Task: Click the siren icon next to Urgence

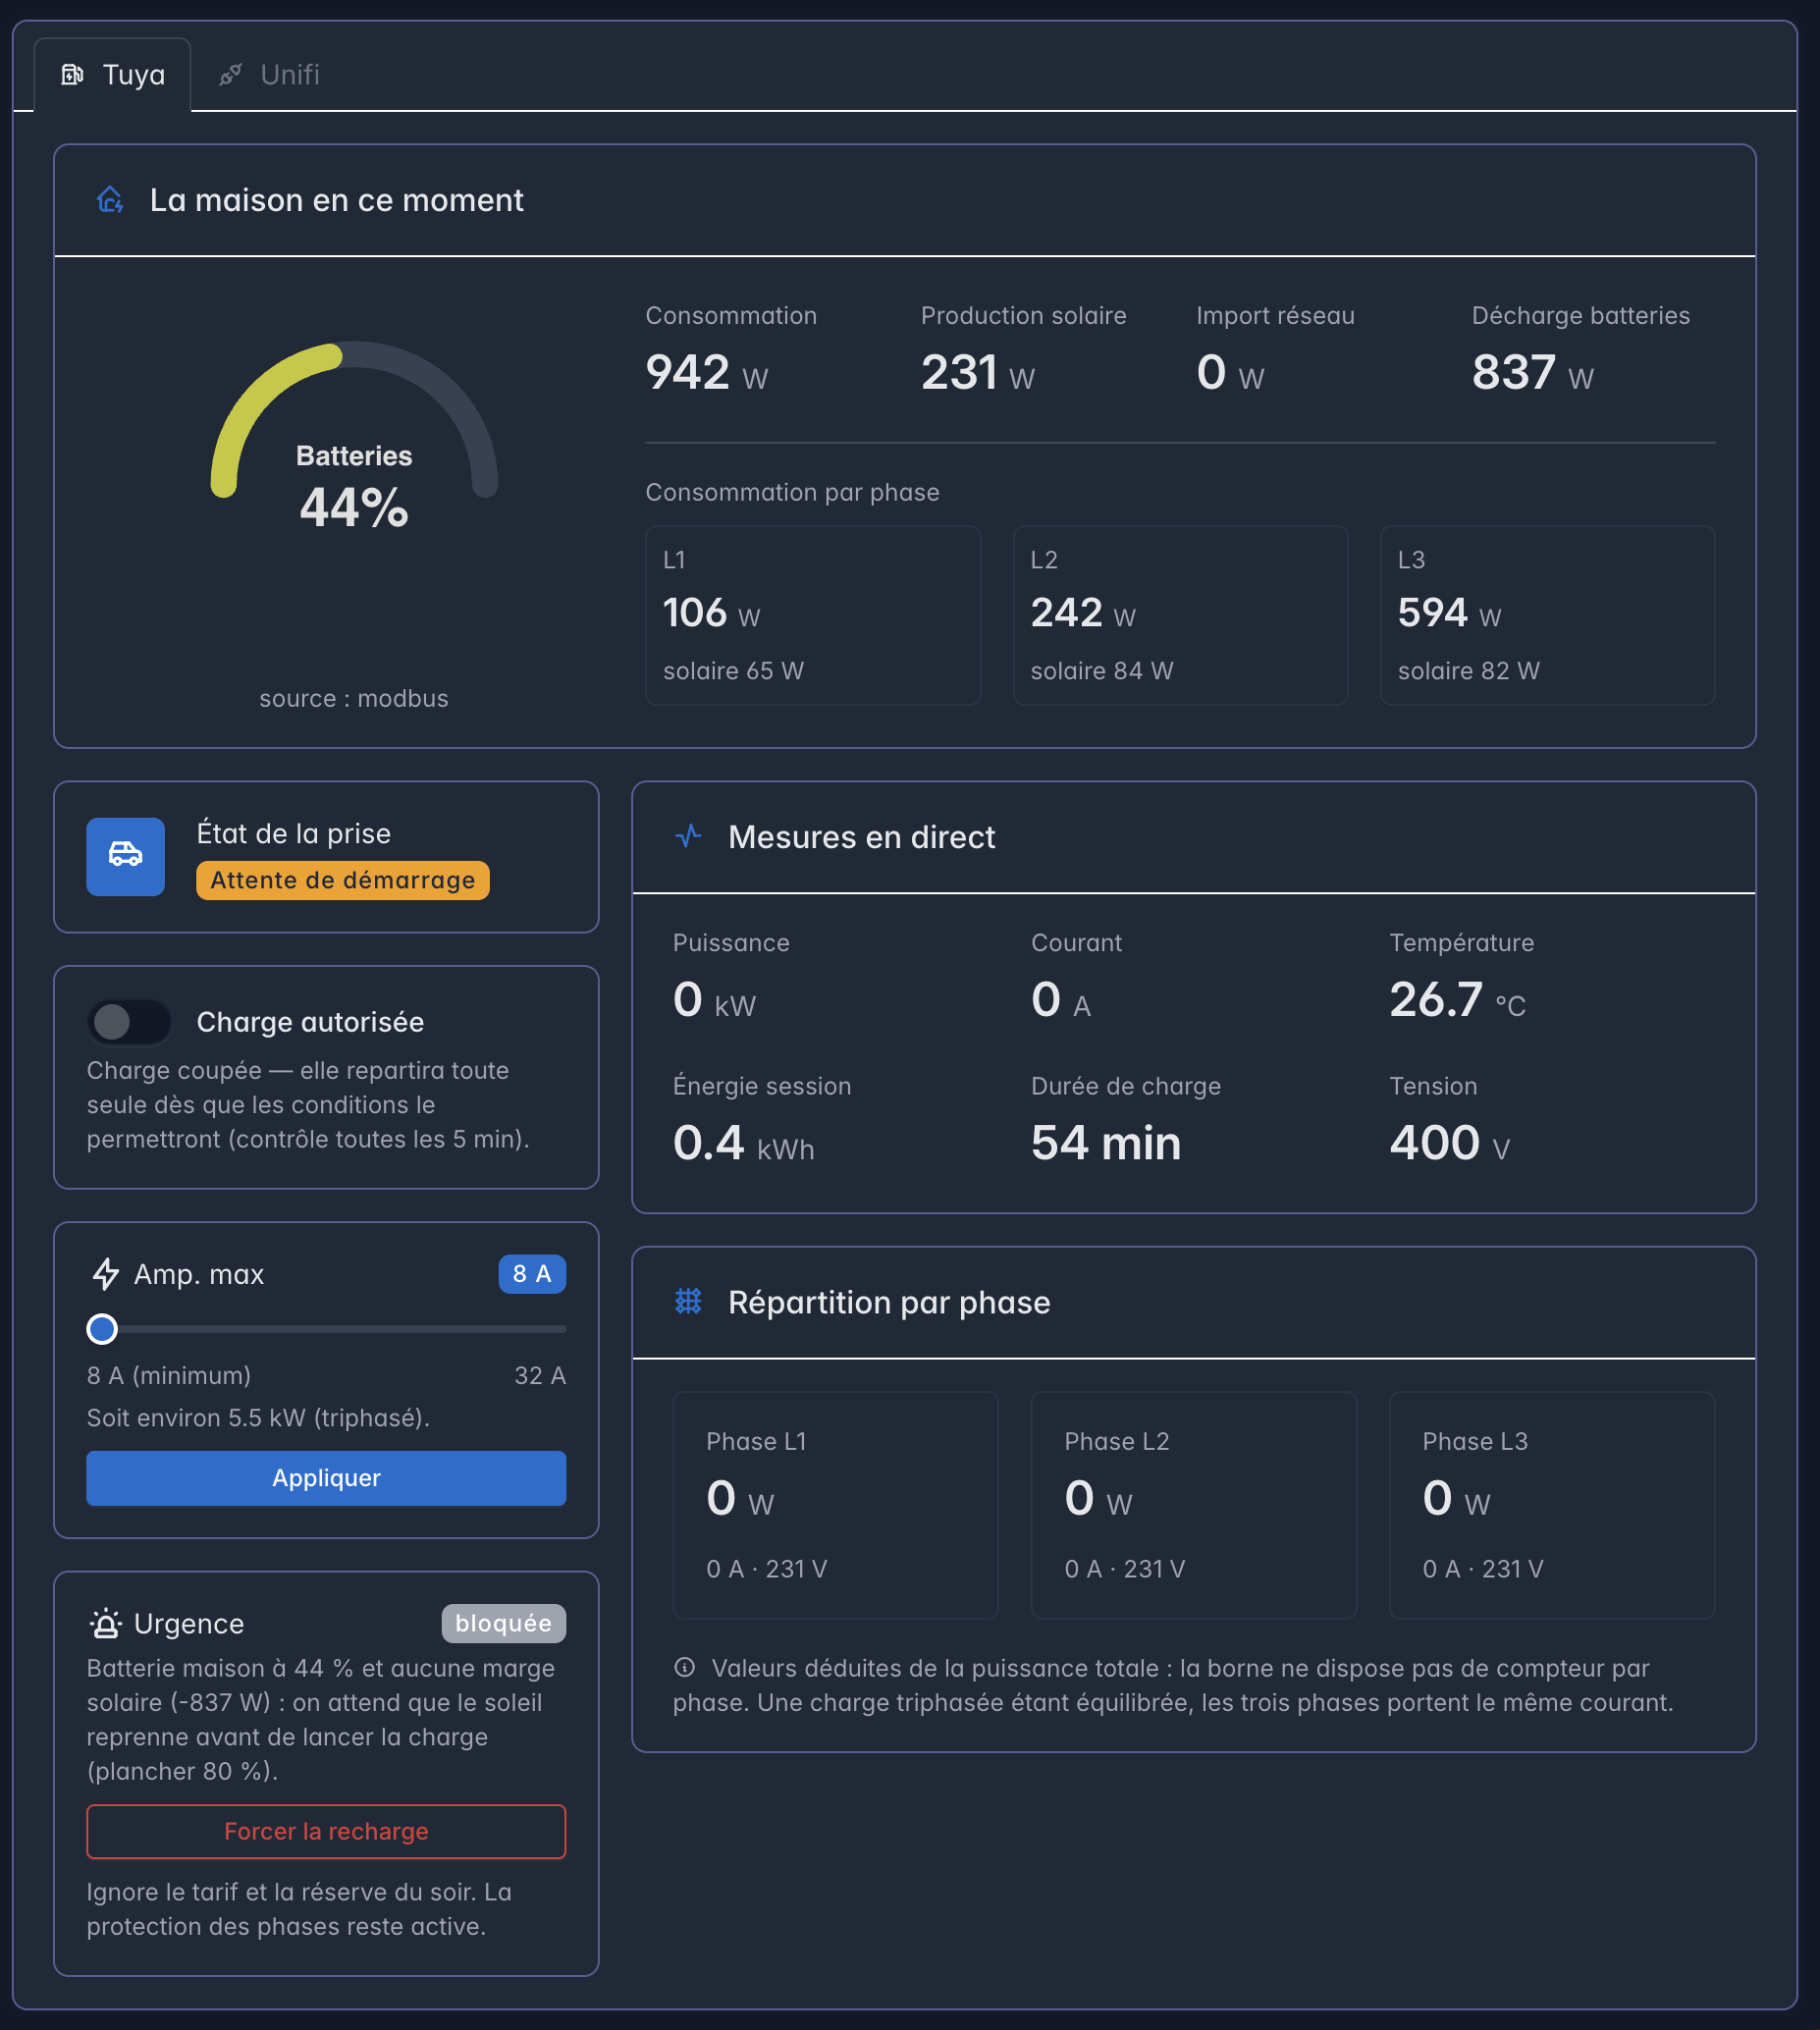Action: point(105,1623)
